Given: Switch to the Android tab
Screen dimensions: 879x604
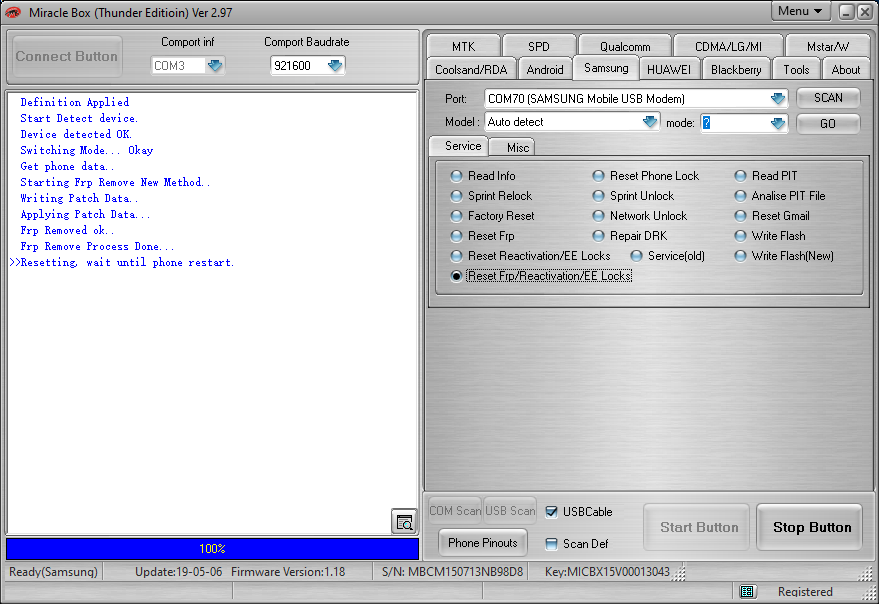Looking at the screenshot, I should click(x=545, y=70).
